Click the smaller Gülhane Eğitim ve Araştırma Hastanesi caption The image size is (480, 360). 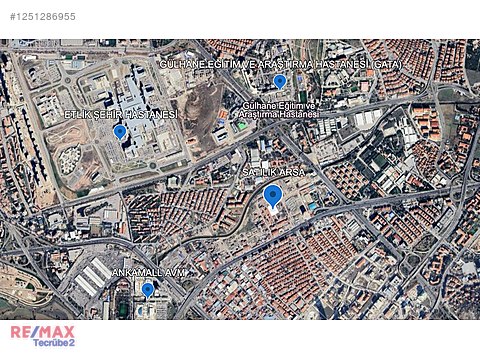click(279, 110)
